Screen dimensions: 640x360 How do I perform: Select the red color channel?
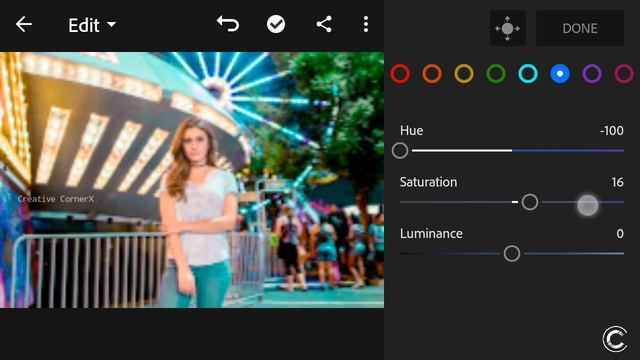coord(400,74)
